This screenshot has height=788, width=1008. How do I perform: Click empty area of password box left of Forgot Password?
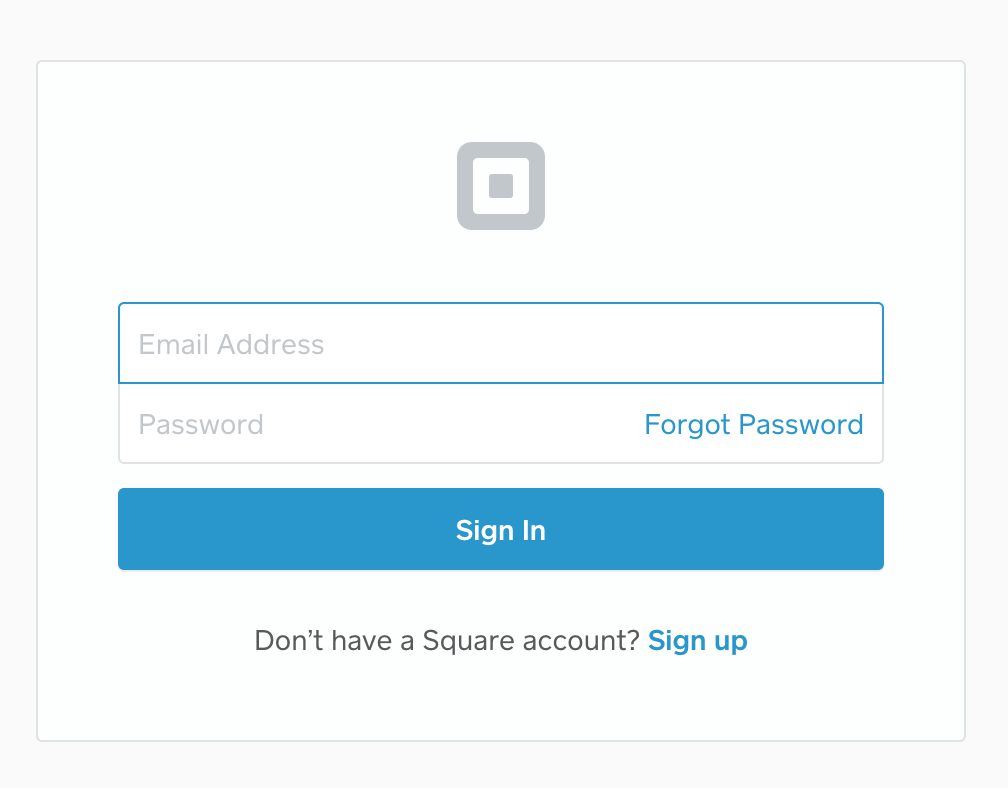click(450, 424)
